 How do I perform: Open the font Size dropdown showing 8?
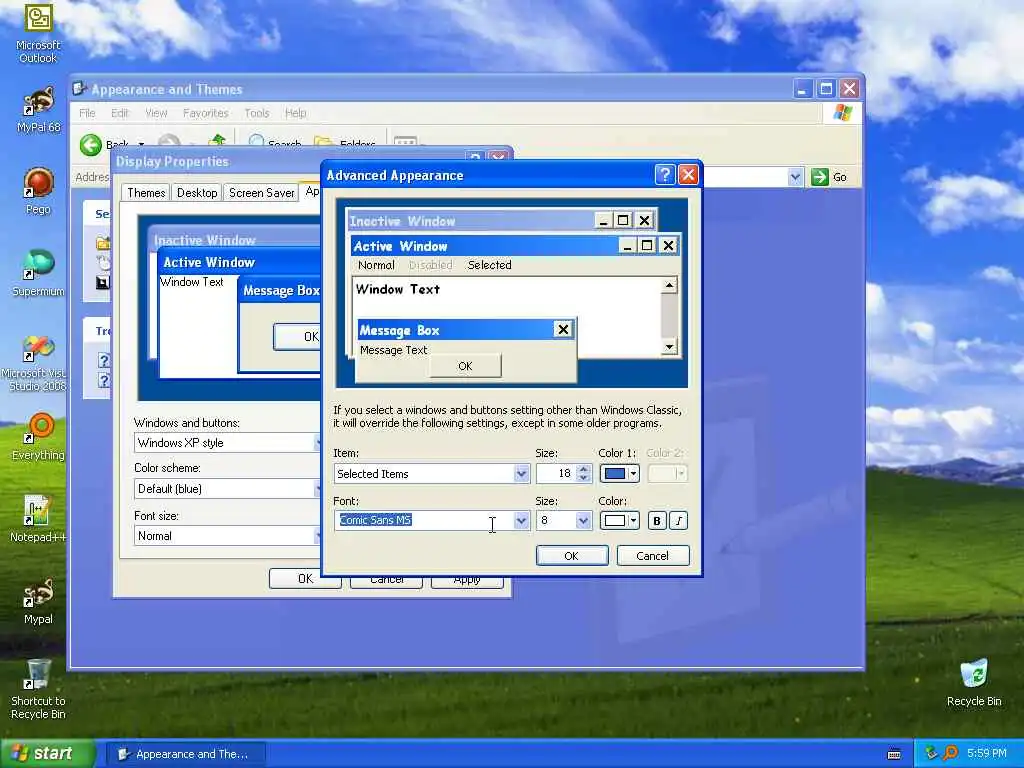click(x=583, y=520)
